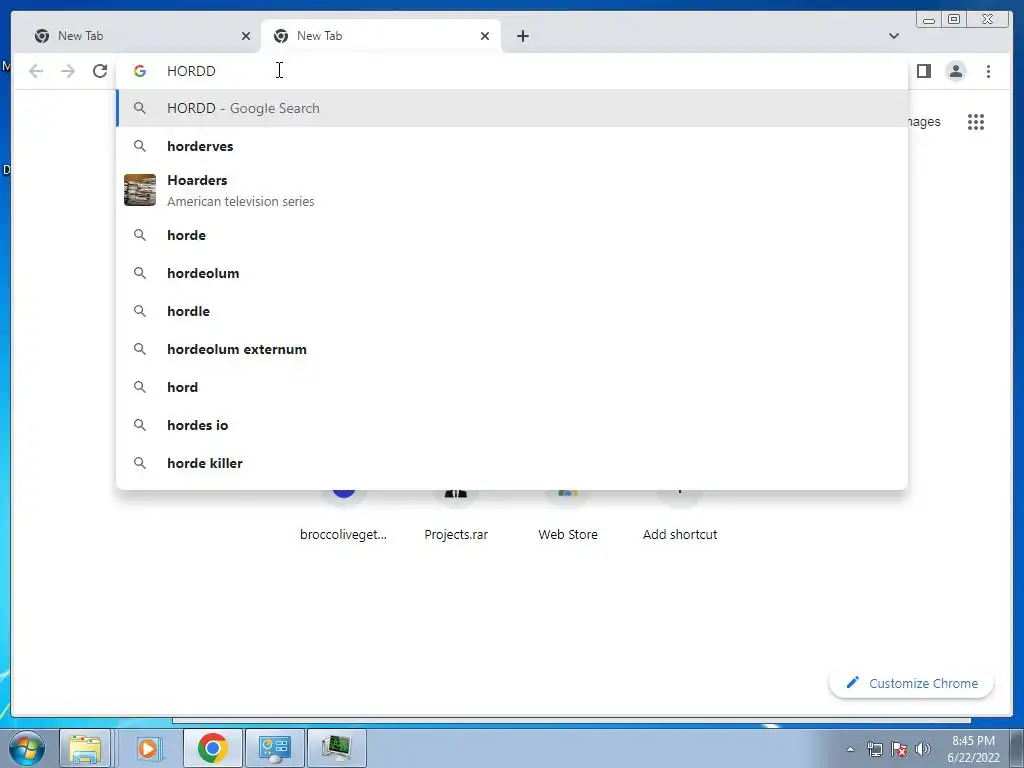The width and height of the screenshot is (1024, 768).
Task: Select the 'horde' suggestion
Action: [512, 235]
